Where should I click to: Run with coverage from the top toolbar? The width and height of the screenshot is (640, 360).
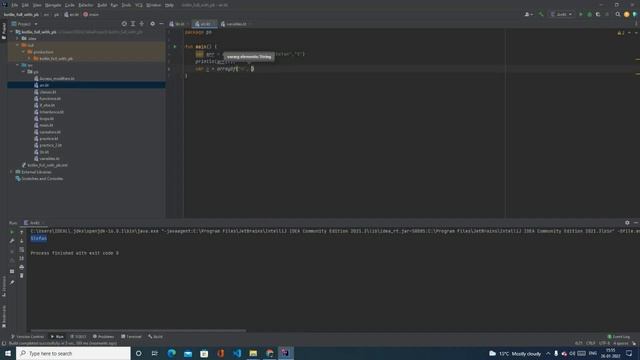[598, 14]
